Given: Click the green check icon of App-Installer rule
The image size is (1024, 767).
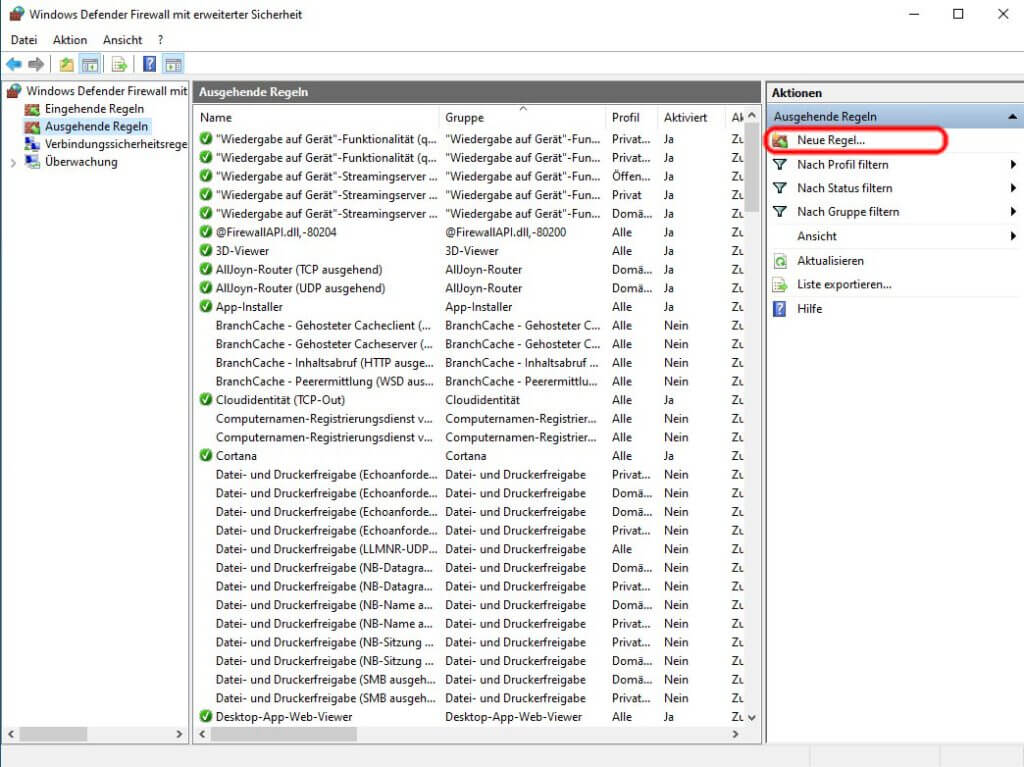Looking at the screenshot, I should pos(206,306).
